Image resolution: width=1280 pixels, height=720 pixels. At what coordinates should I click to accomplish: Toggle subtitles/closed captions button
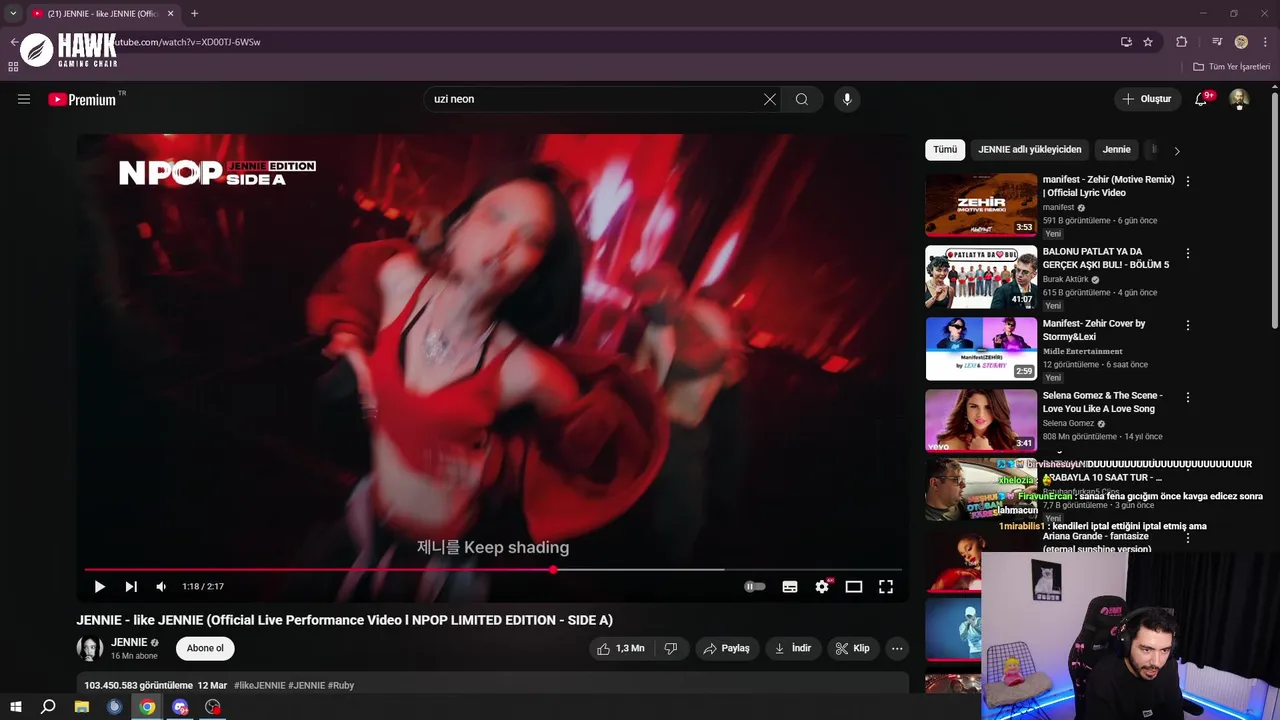point(790,587)
